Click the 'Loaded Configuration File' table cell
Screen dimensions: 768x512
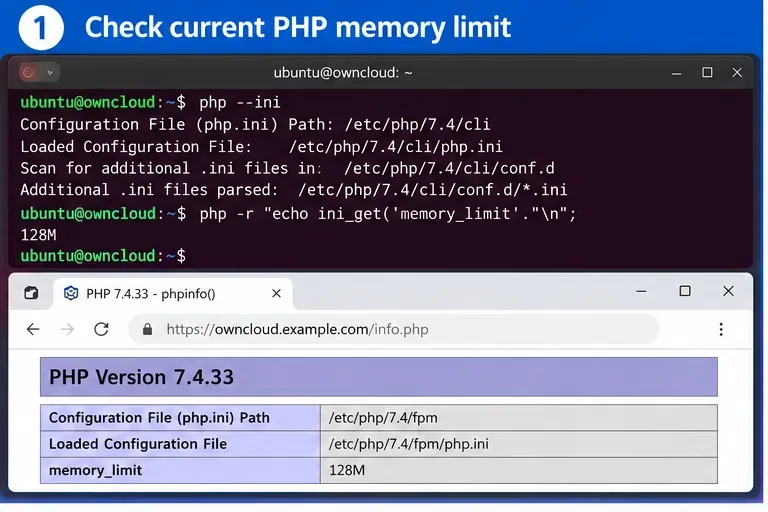[x=180, y=444]
